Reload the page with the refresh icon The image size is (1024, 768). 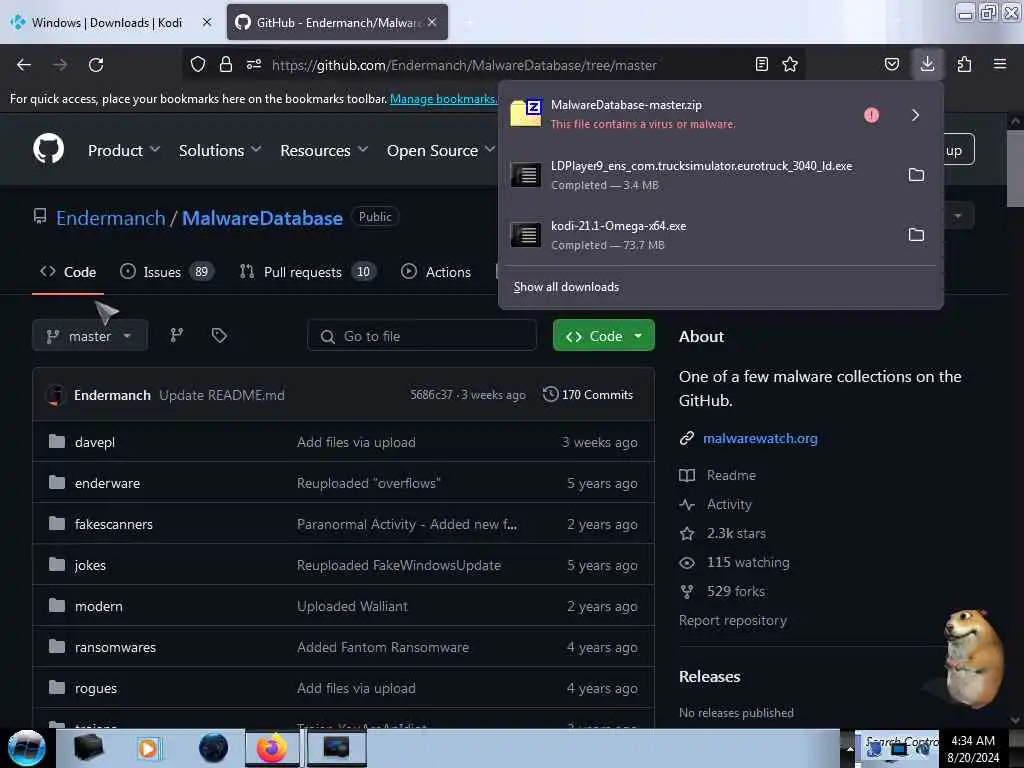pos(96,65)
